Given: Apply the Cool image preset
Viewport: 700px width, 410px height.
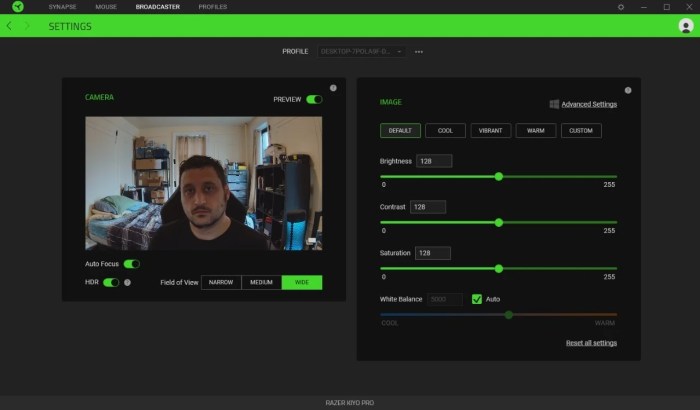Looking at the screenshot, I should [445, 130].
